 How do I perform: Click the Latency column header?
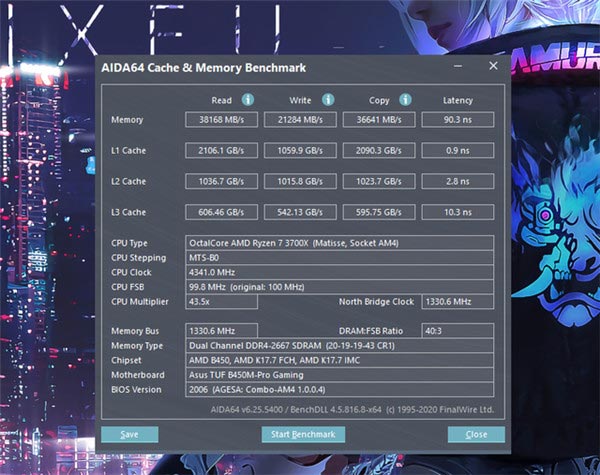click(458, 100)
